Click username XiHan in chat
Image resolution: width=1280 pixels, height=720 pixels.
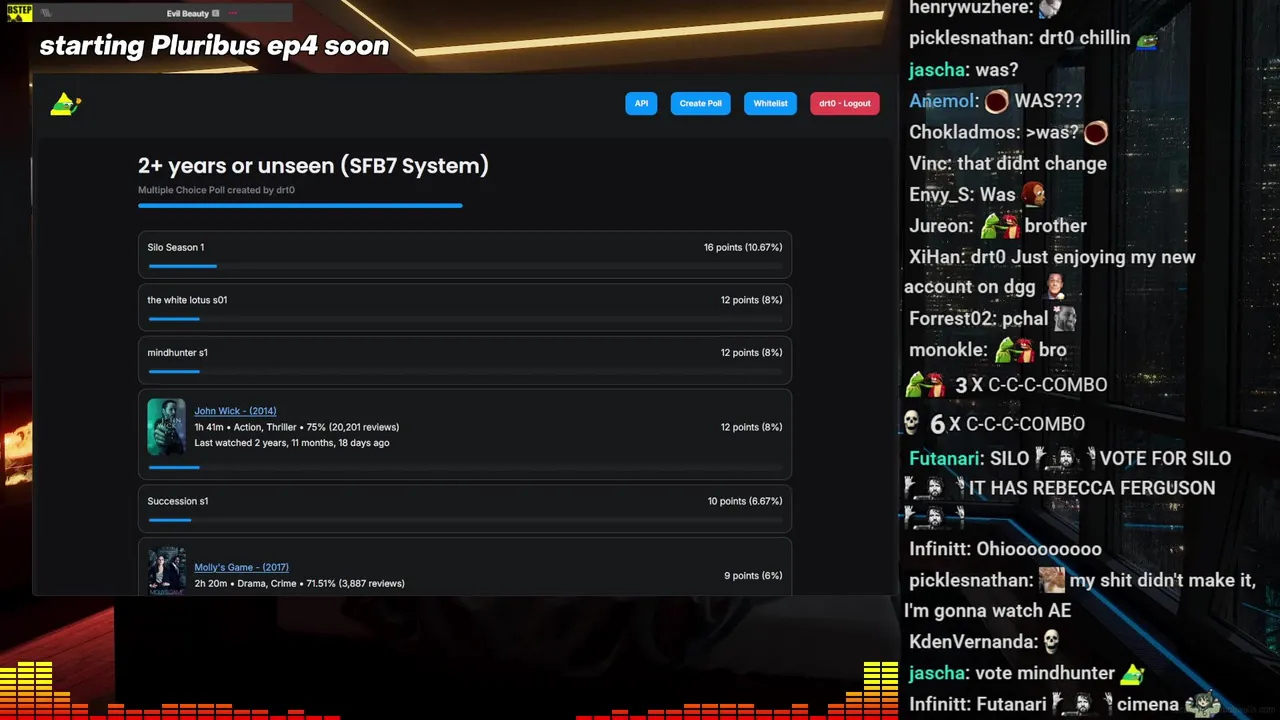936,257
